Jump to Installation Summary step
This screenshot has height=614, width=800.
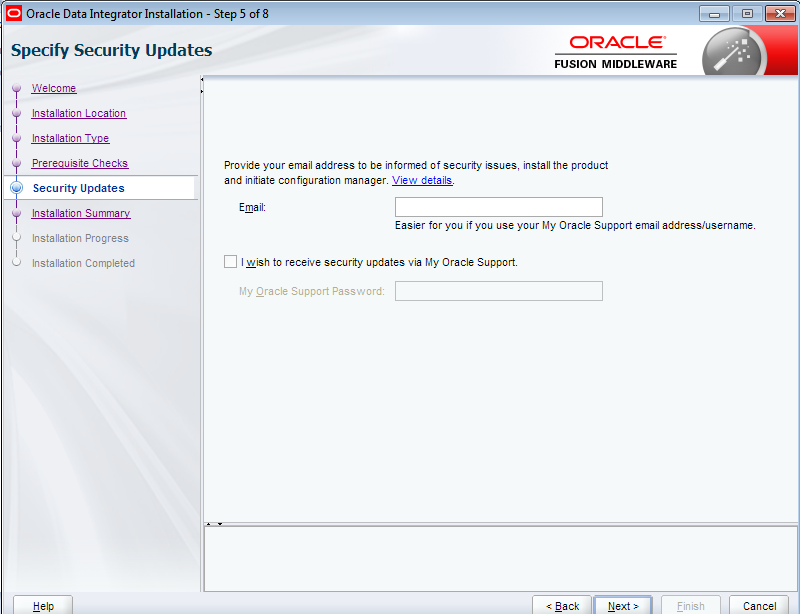(x=81, y=213)
